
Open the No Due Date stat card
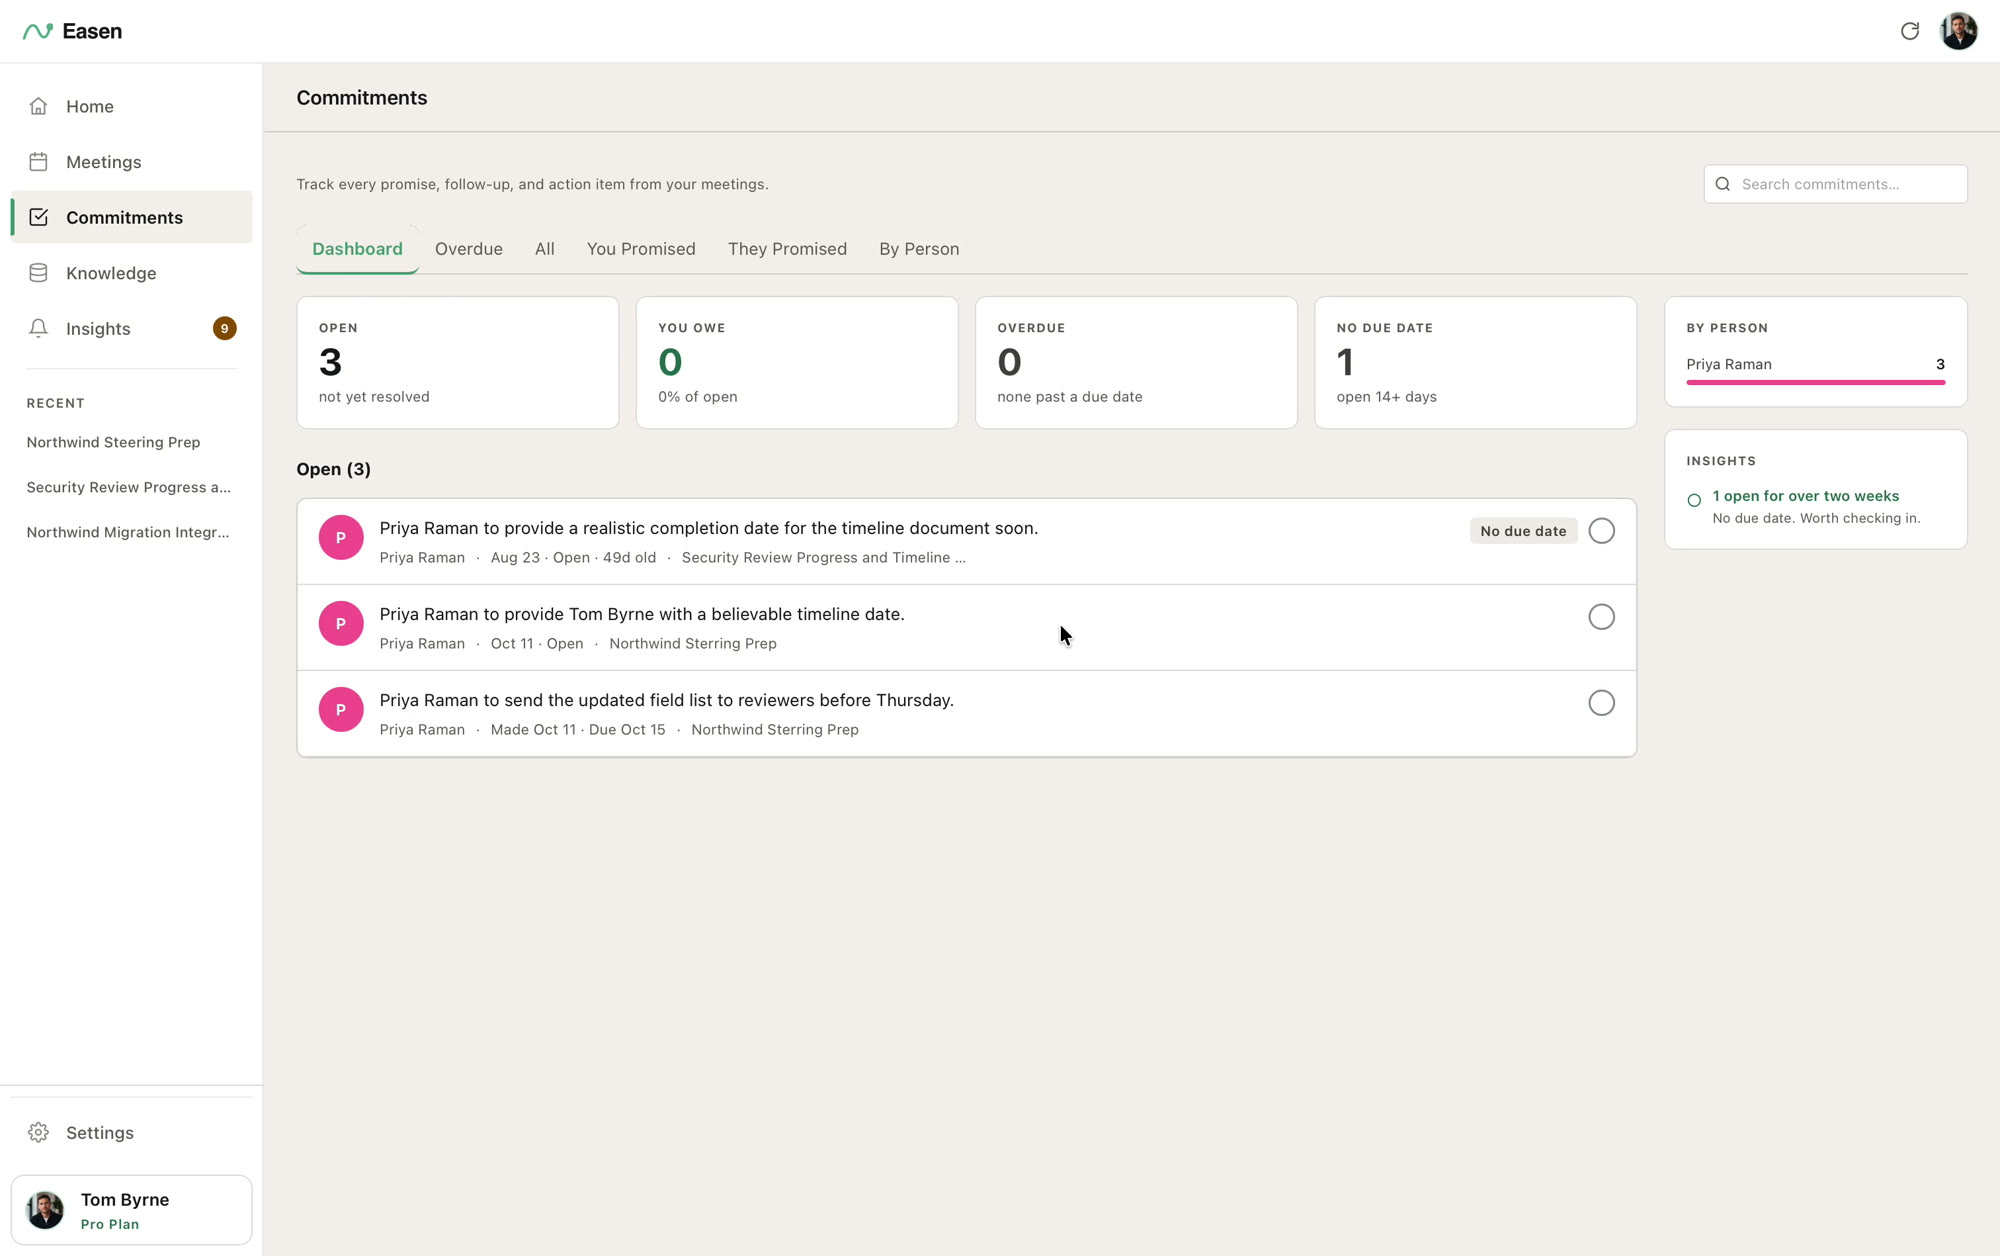(1475, 362)
